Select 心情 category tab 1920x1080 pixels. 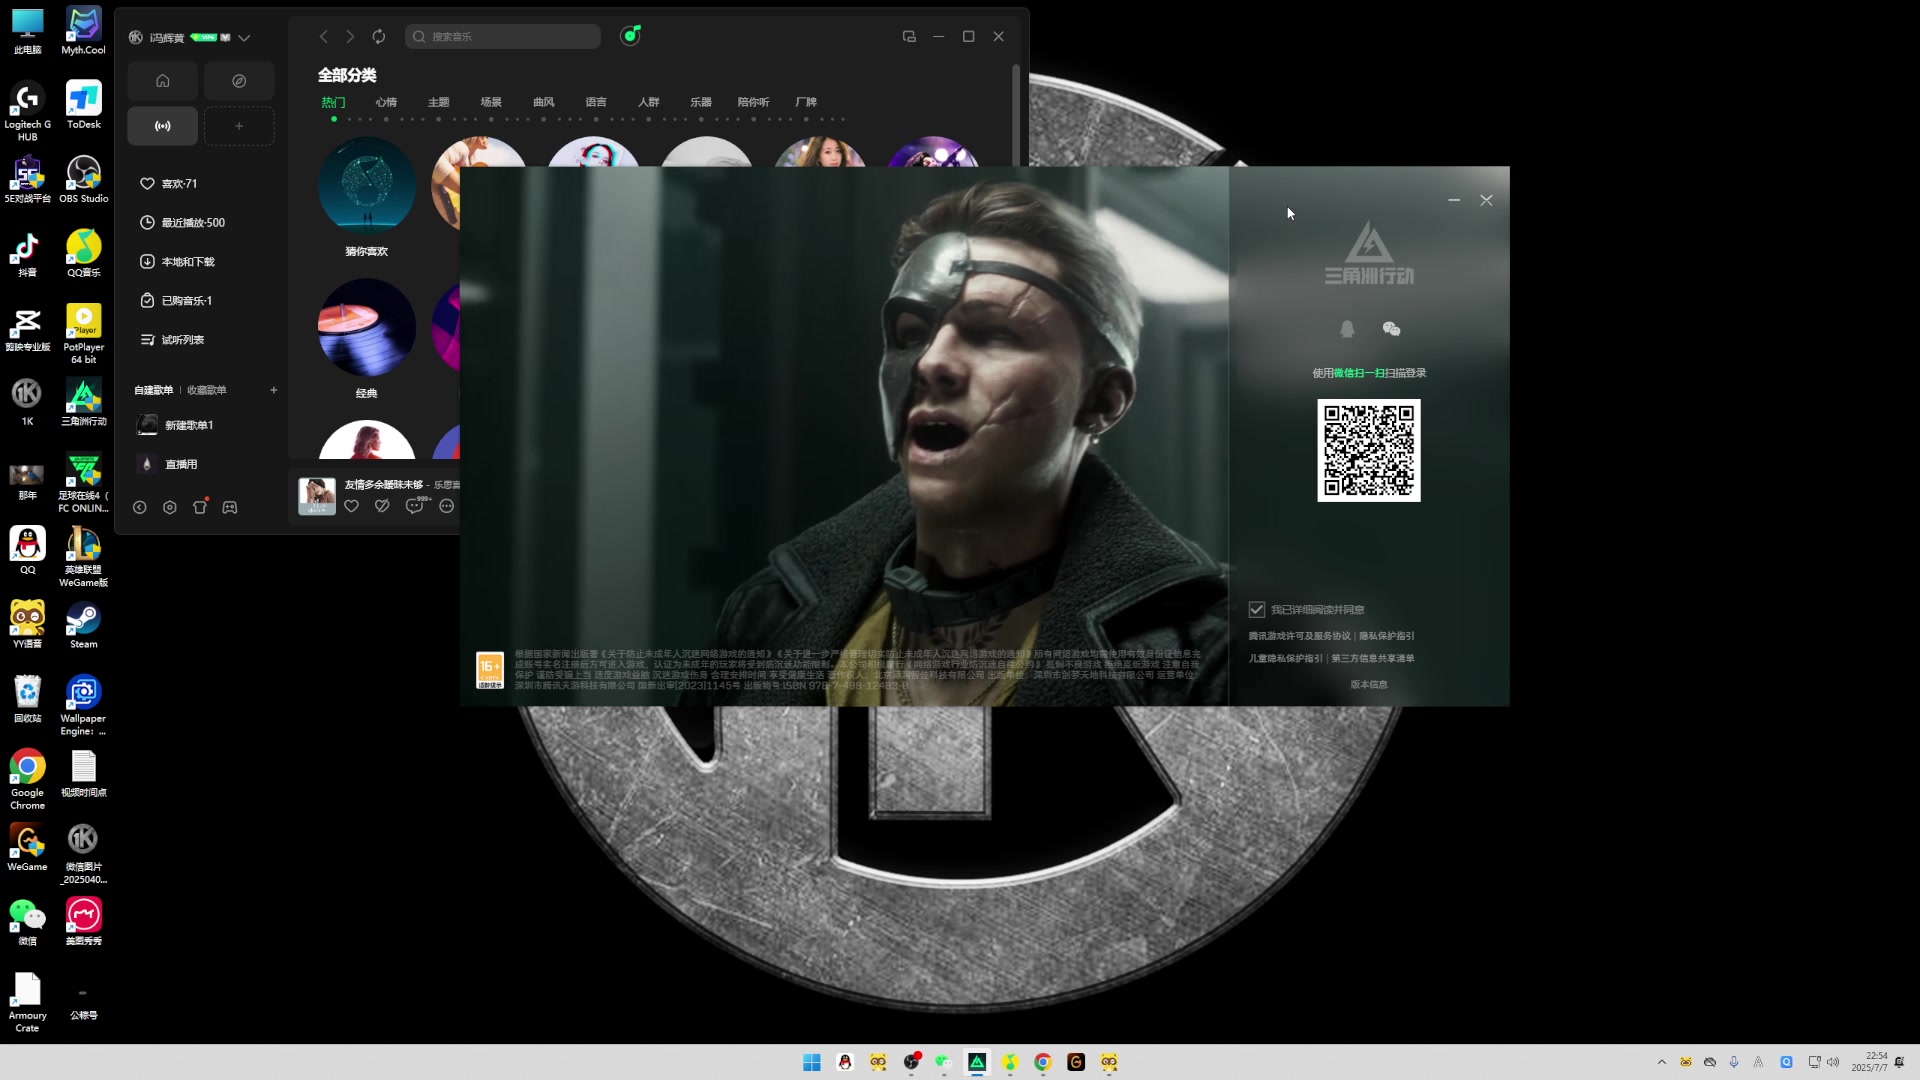pos(386,102)
